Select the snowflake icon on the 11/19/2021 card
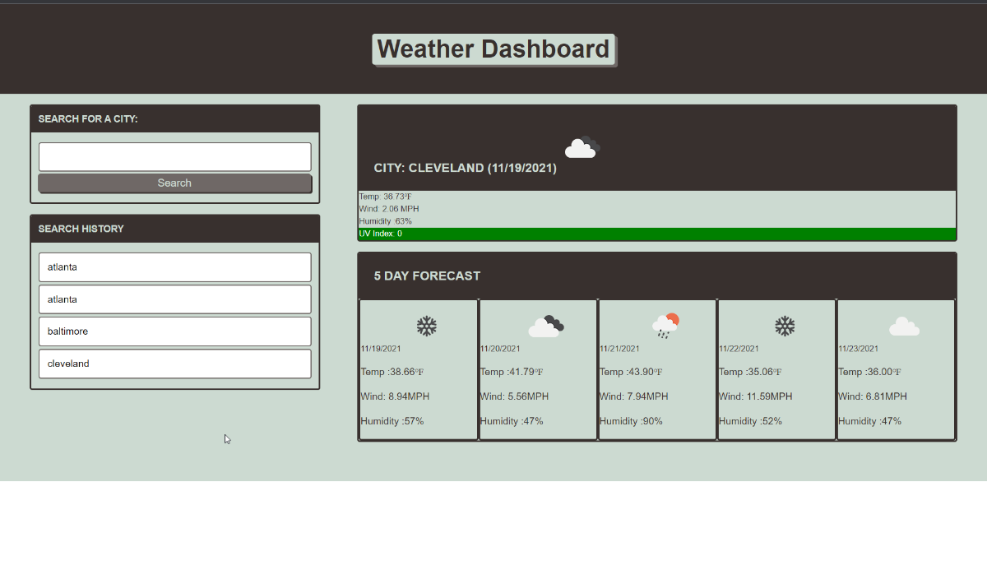Screen dimensions: 987x586 427,326
